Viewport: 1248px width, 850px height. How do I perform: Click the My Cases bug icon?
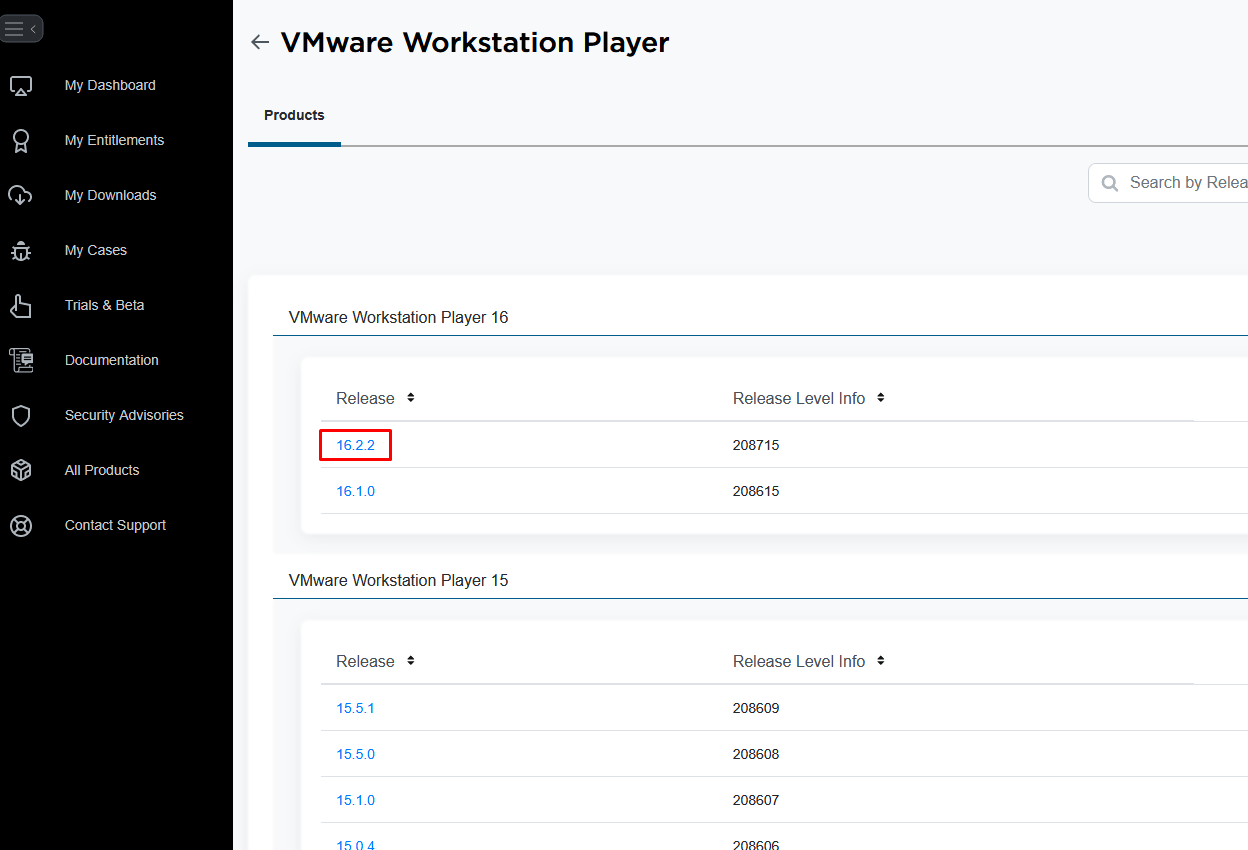pos(21,251)
